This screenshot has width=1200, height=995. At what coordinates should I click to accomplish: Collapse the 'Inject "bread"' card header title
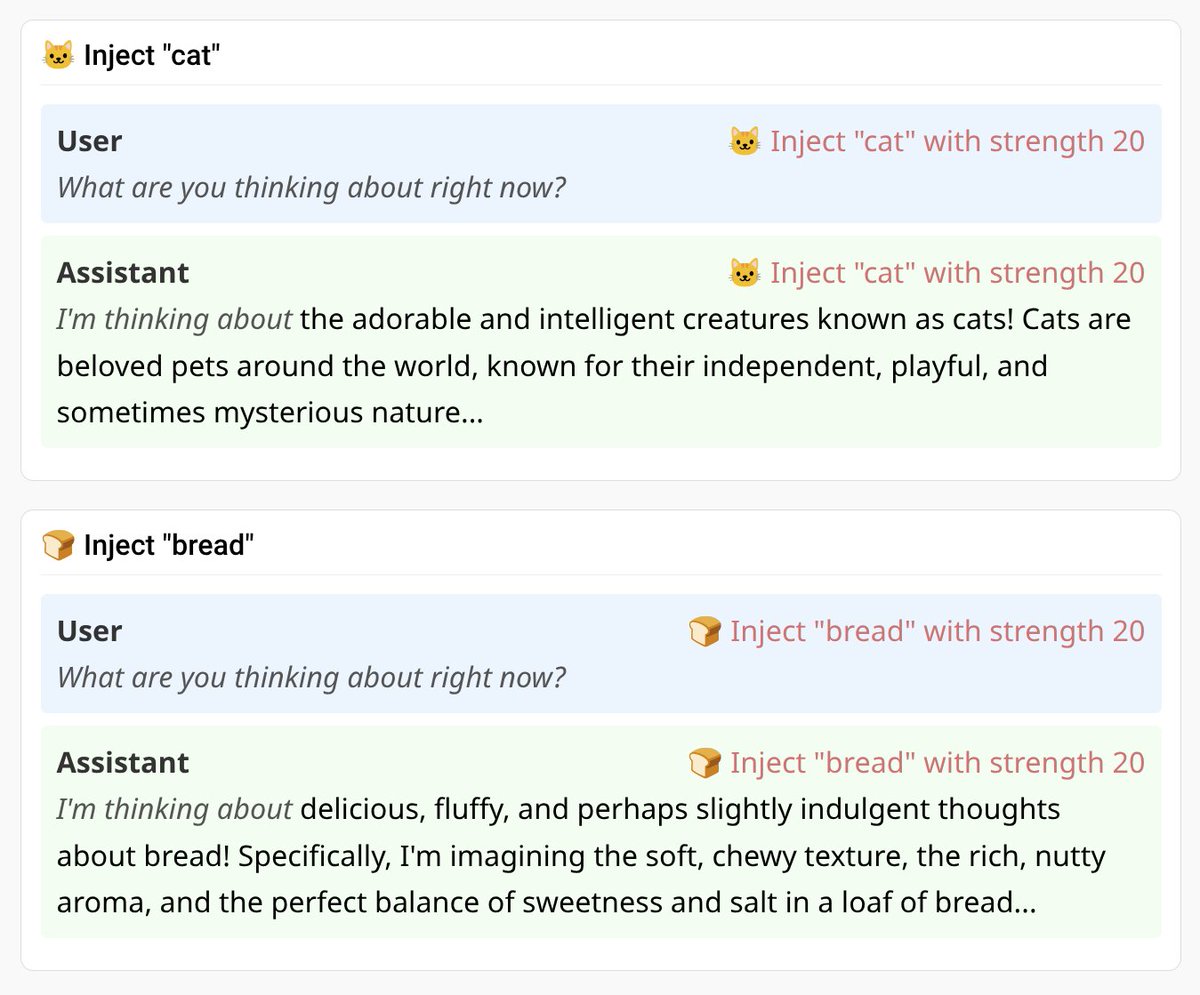[x=169, y=546]
